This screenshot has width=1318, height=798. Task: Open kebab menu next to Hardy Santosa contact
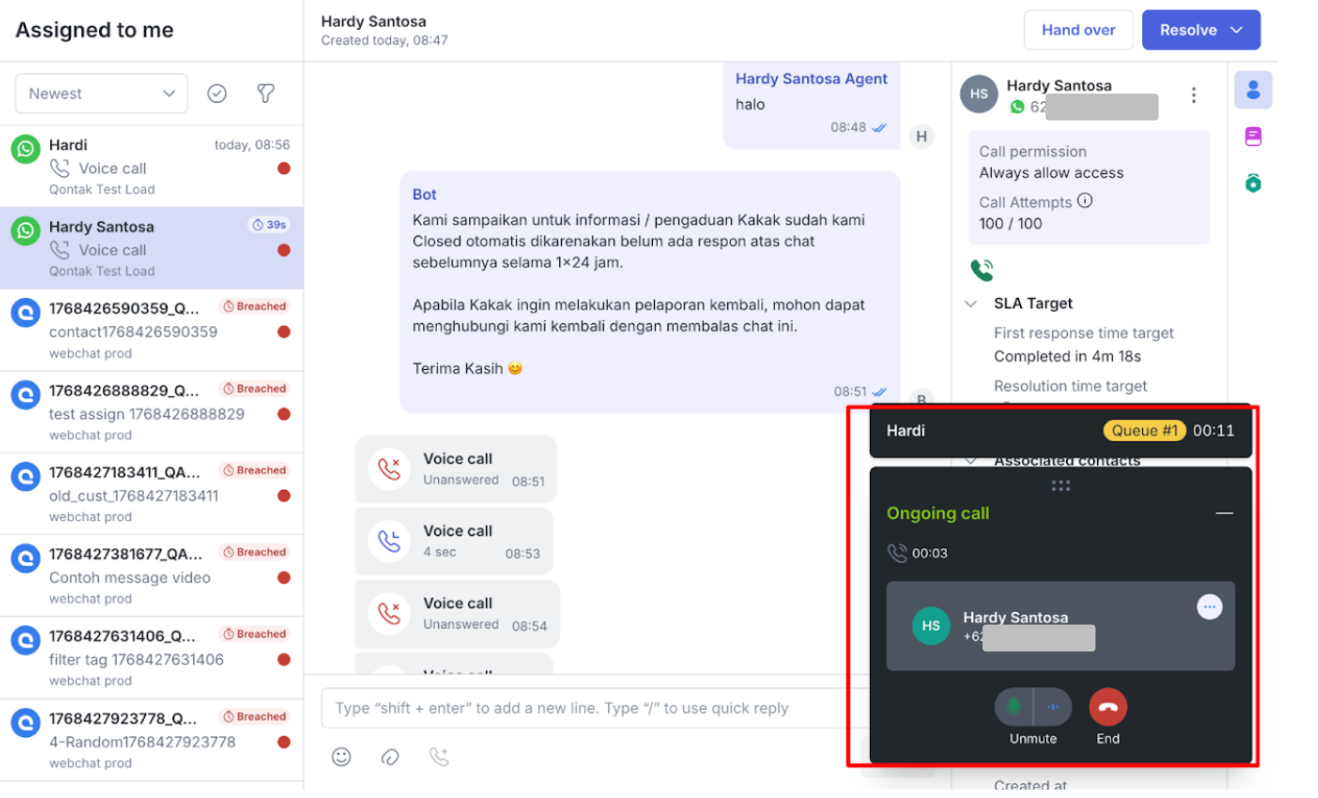1193,95
